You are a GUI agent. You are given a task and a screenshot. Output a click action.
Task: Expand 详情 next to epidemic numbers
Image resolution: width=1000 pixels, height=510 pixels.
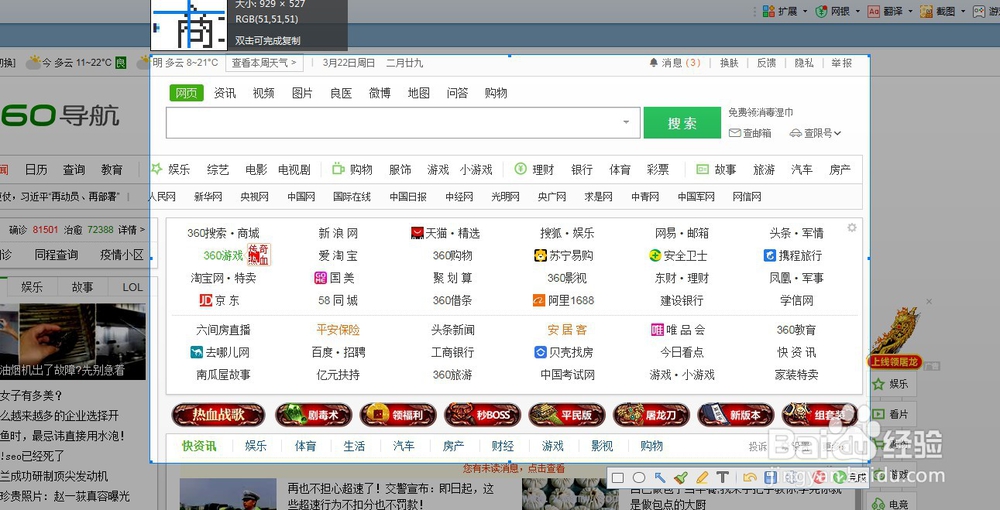(131, 230)
